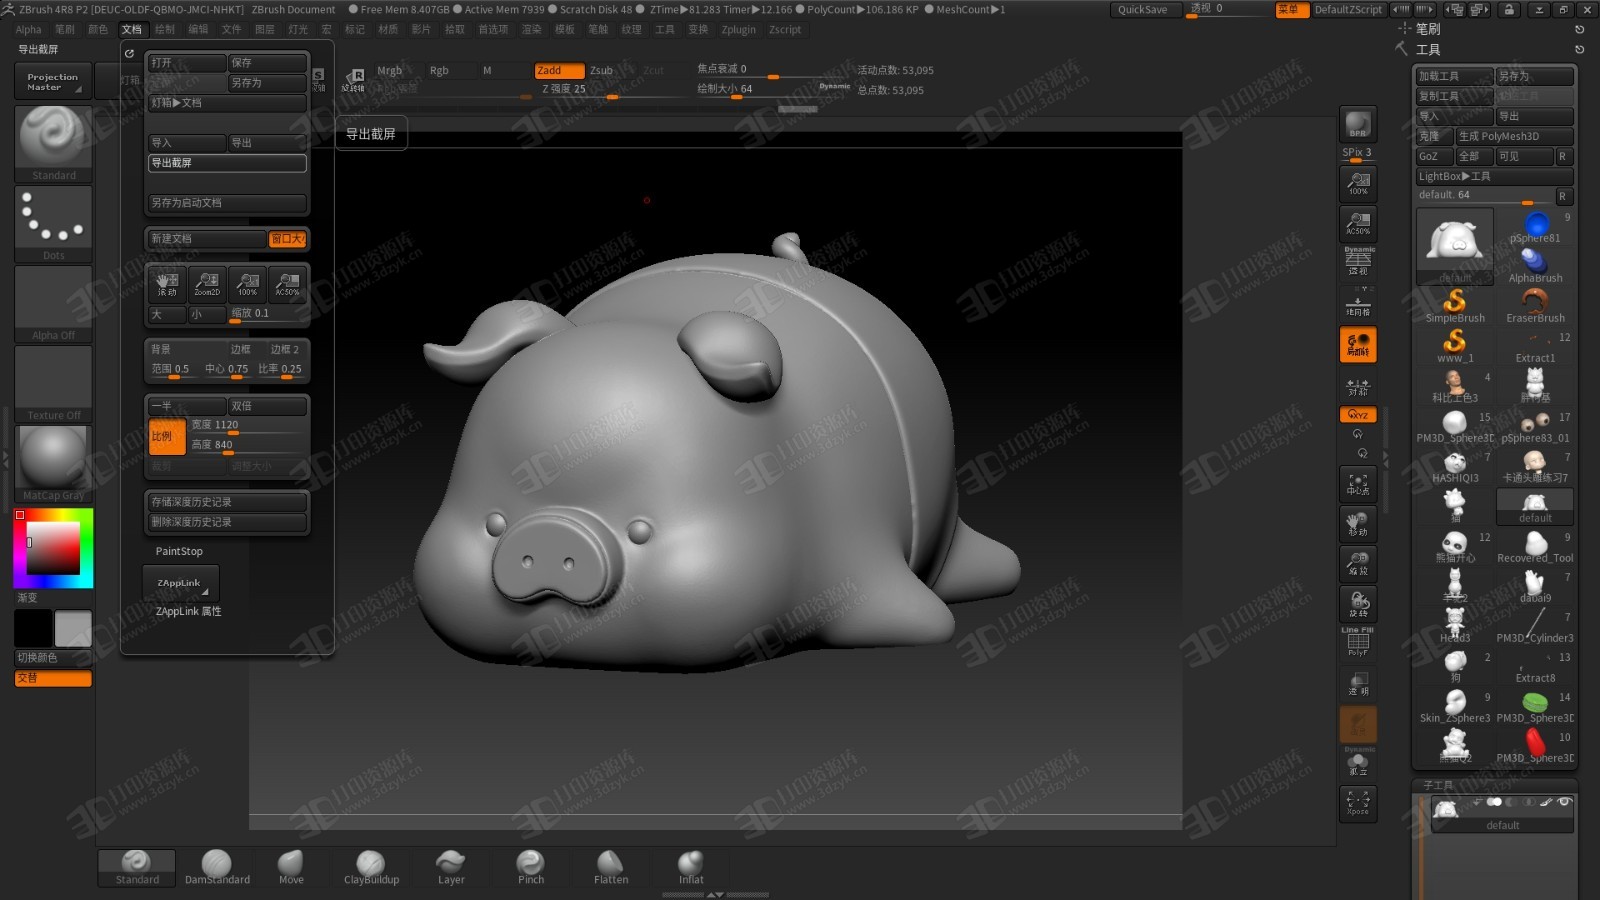Screen dimensions: 1600x900
Task: Click the GoZ button
Action: 1435,156
